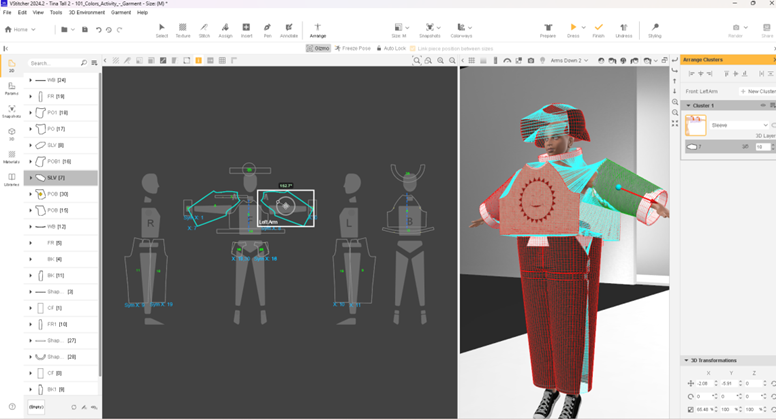Click the Prepare garment icon
This screenshot has height=420, width=776.
pyautogui.click(x=548, y=29)
